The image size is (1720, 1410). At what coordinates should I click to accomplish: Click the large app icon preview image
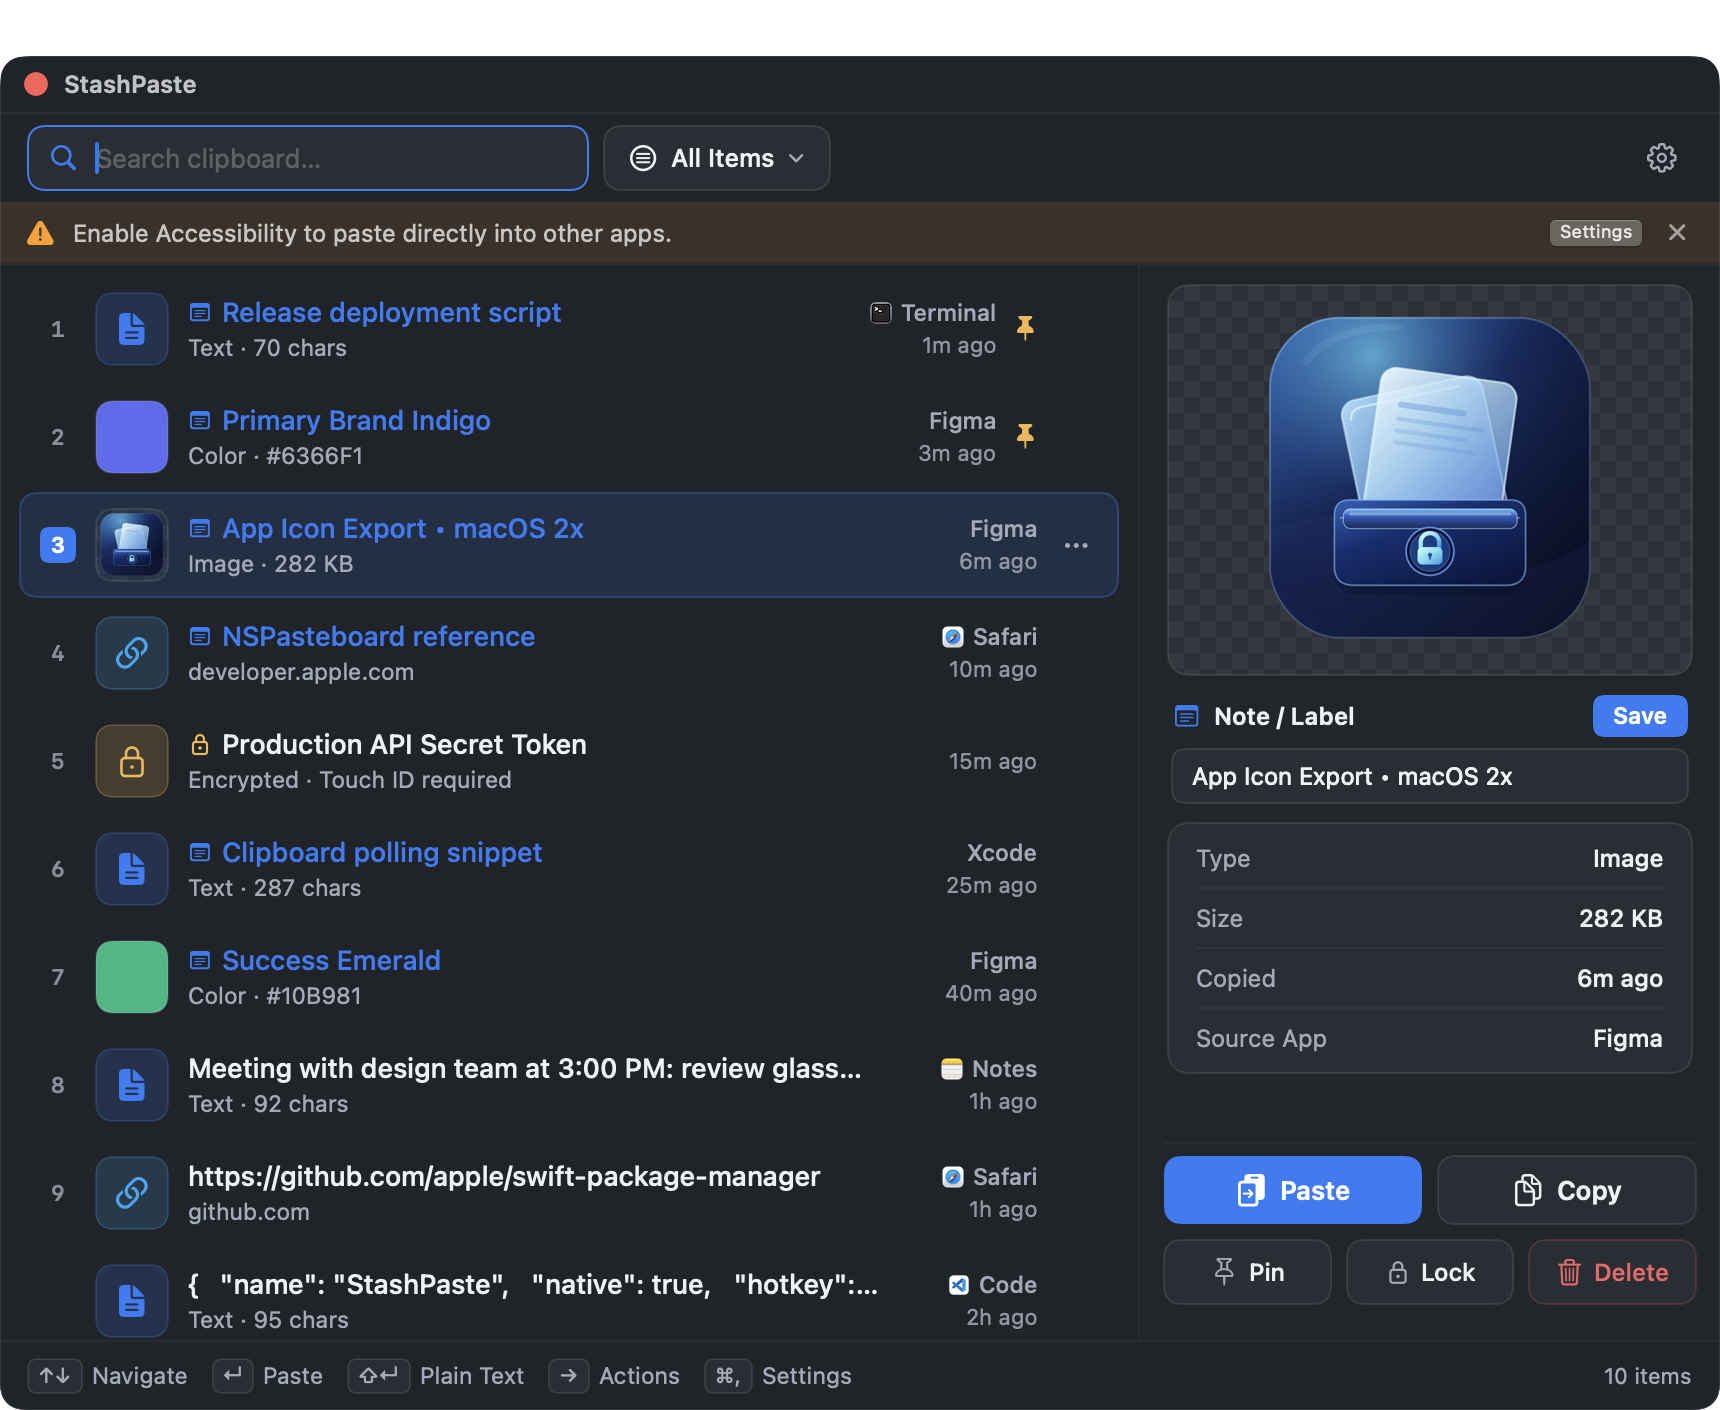click(1430, 478)
